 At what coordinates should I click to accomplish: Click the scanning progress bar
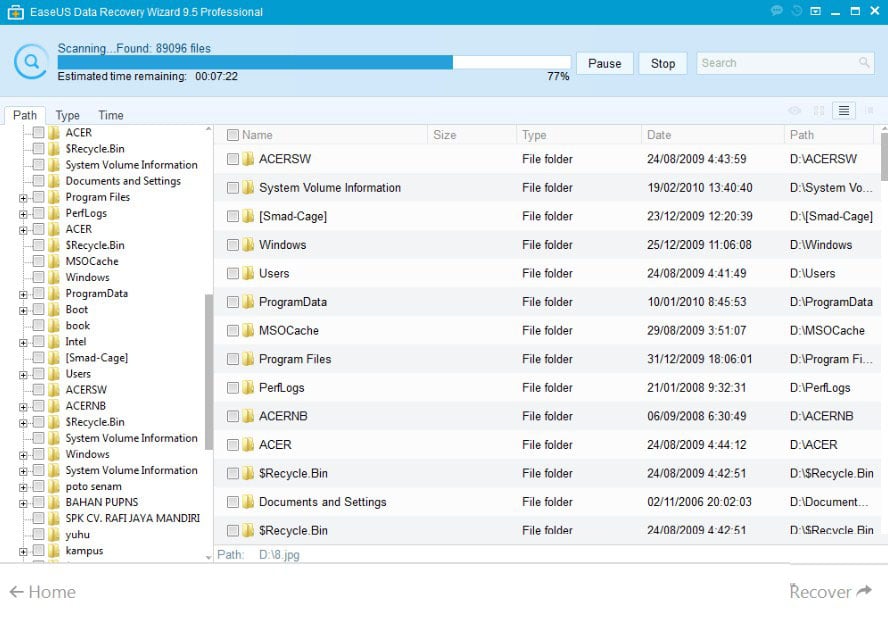(x=314, y=62)
